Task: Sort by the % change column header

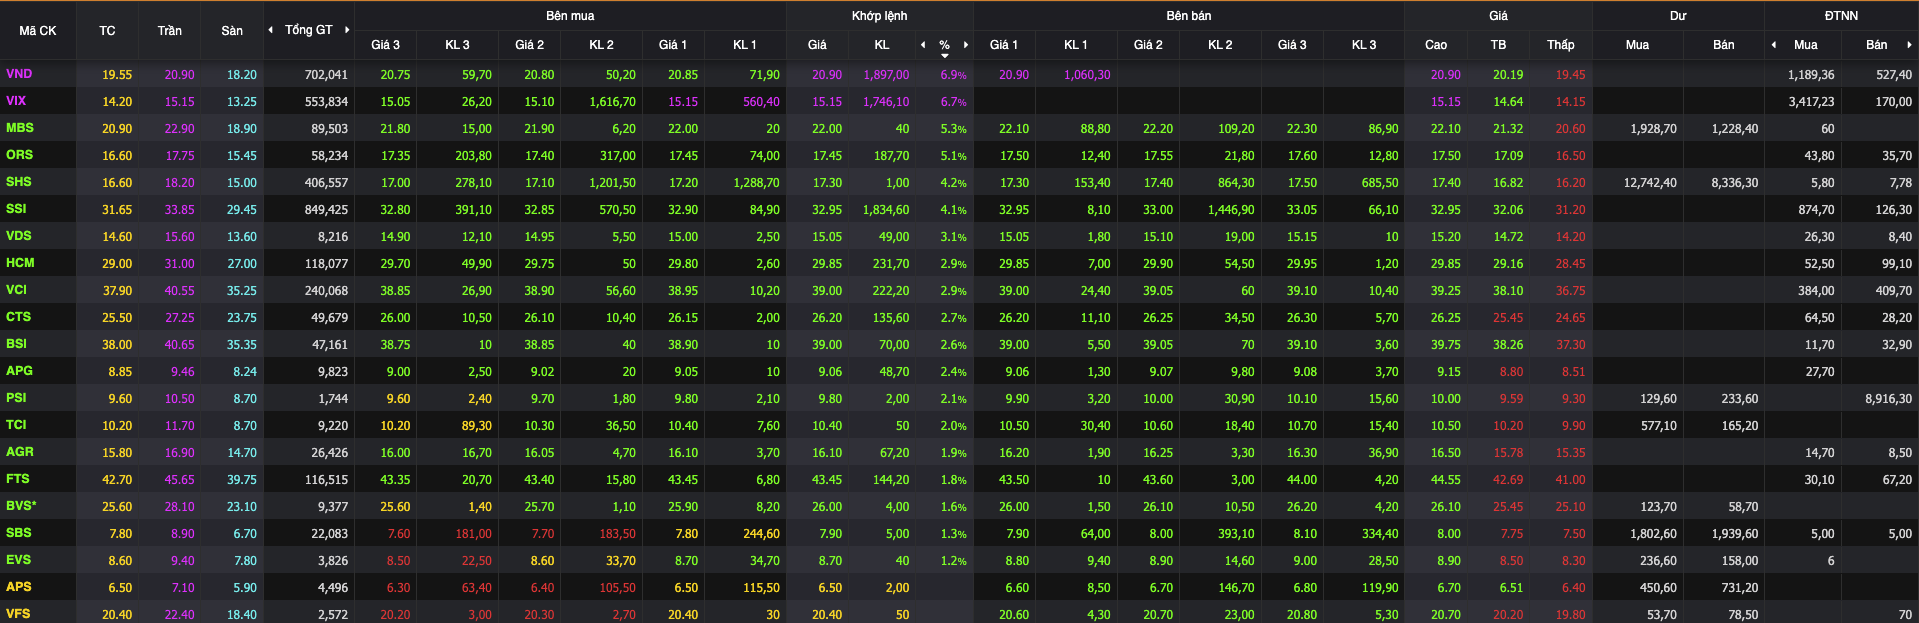Action: [944, 46]
